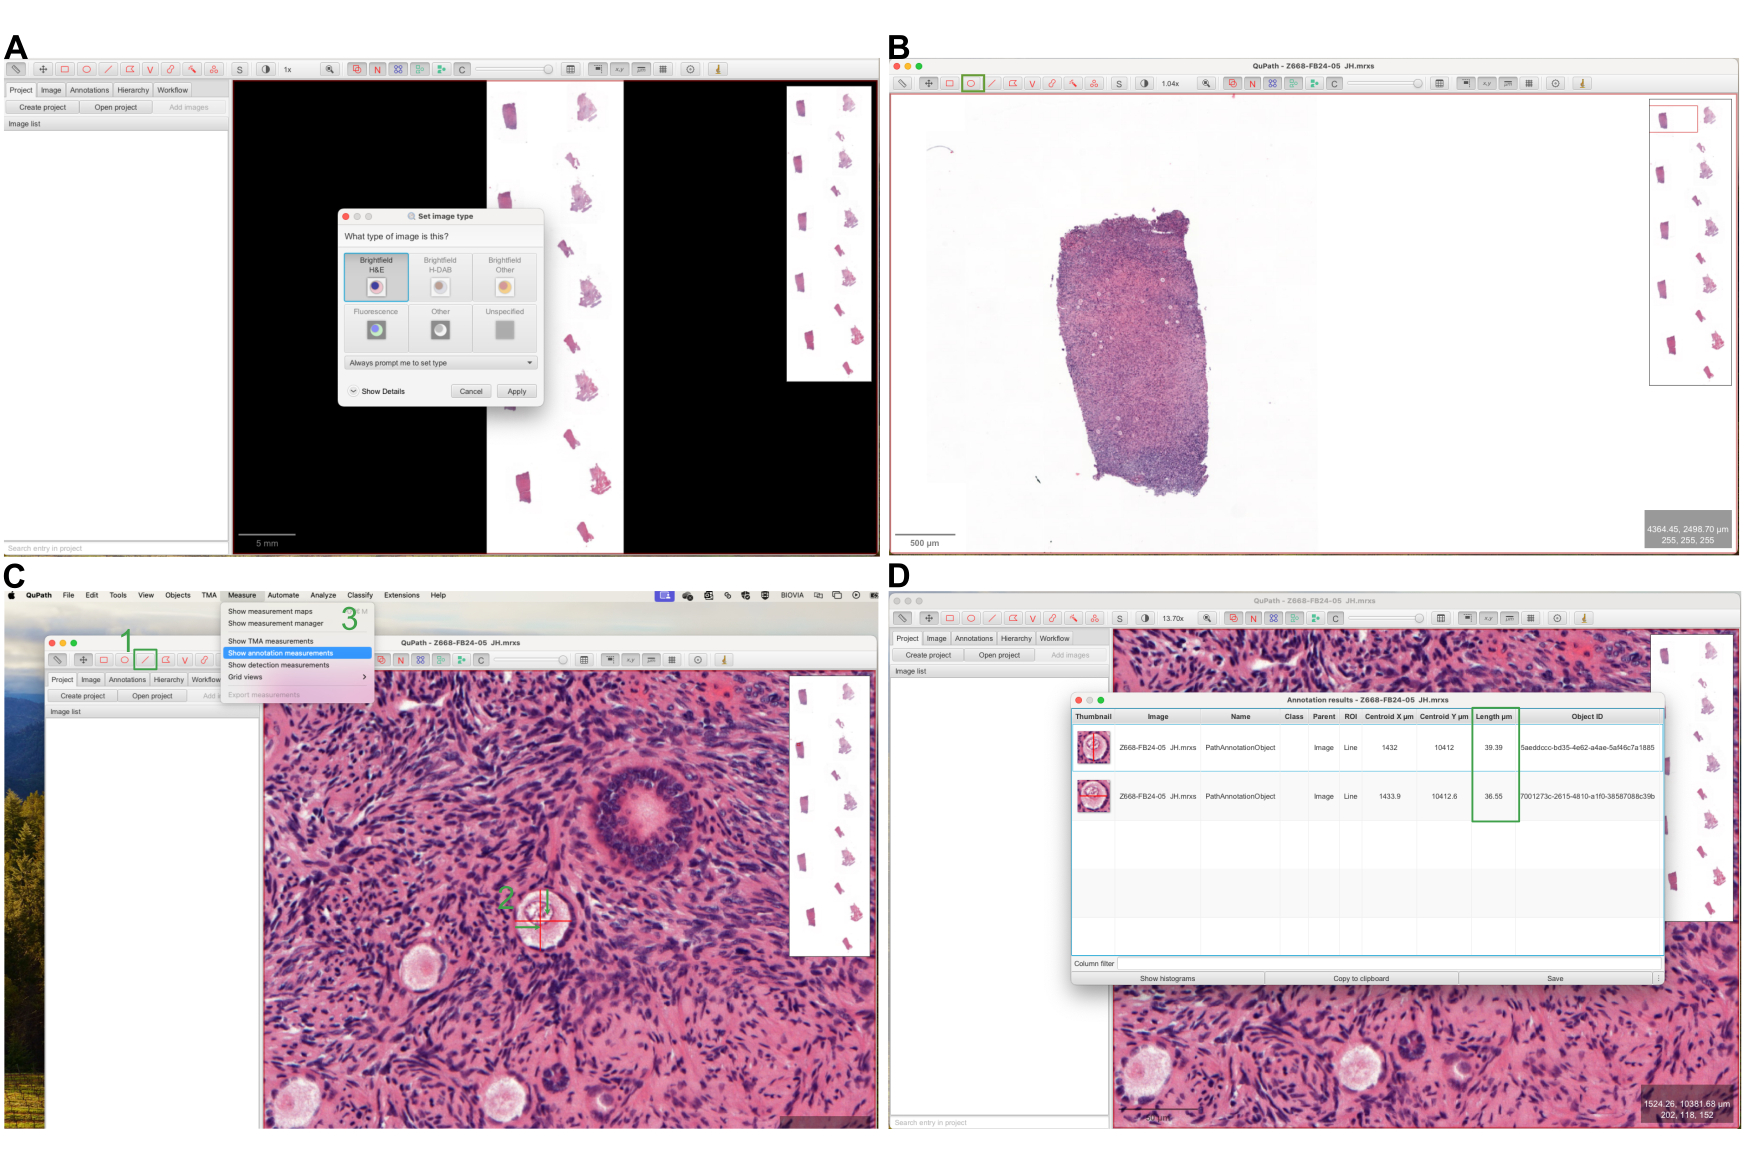Click the zoom-to-fit magnifier in panel B

pyautogui.click(x=1207, y=83)
